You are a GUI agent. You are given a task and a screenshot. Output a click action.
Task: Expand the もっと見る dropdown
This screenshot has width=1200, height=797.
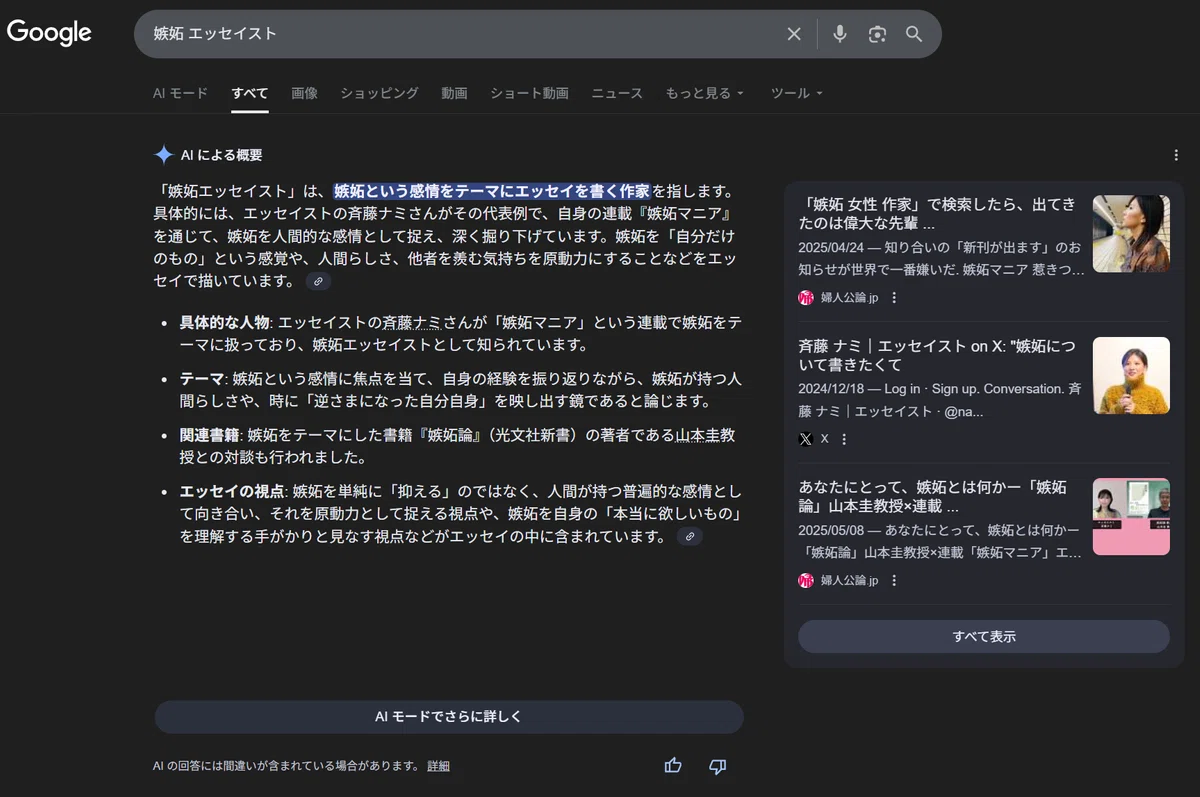point(705,93)
